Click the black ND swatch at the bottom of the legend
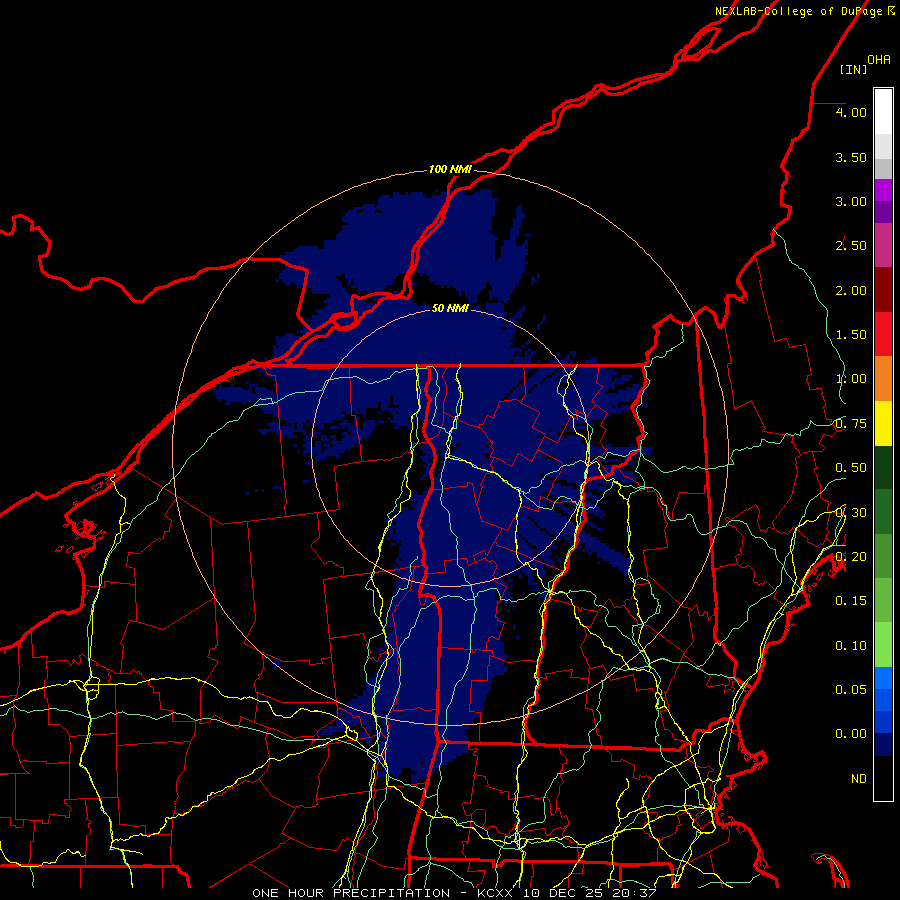The image size is (900, 900). coord(883,778)
